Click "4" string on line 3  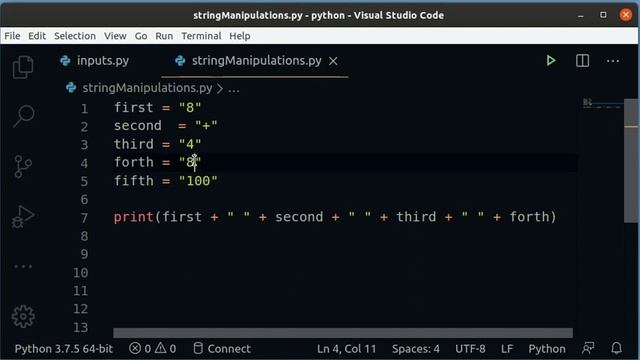tap(190, 144)
